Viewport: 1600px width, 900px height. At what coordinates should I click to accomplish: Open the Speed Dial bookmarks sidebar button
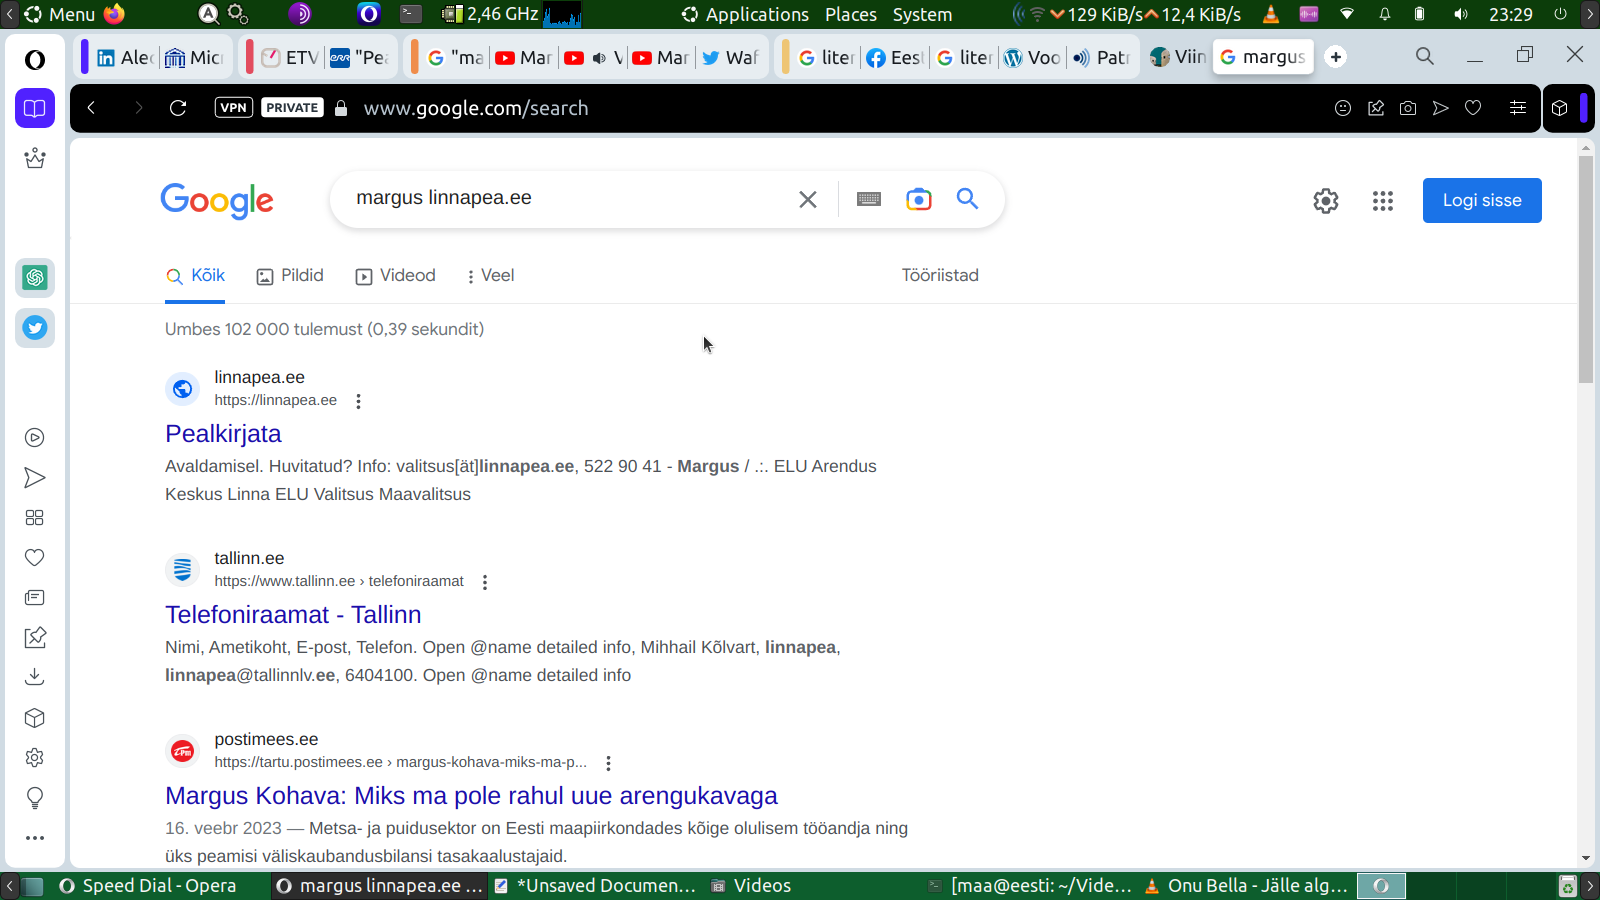tap(35, 108)
